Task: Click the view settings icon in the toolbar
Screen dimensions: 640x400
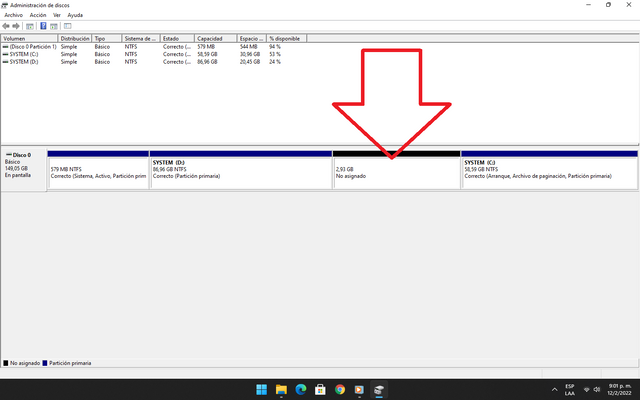Action: tap(68, 26)
